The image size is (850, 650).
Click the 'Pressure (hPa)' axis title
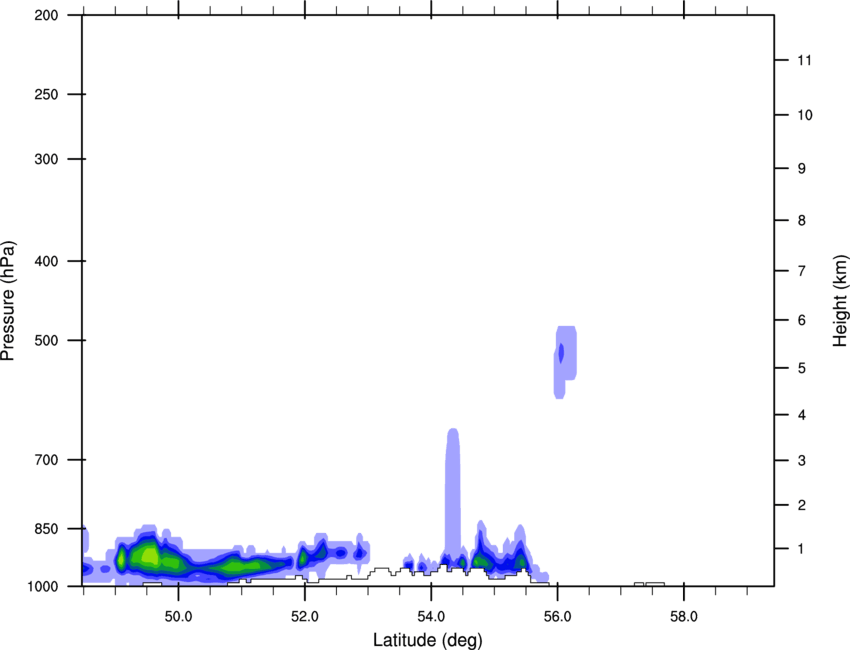click(8, 301)
